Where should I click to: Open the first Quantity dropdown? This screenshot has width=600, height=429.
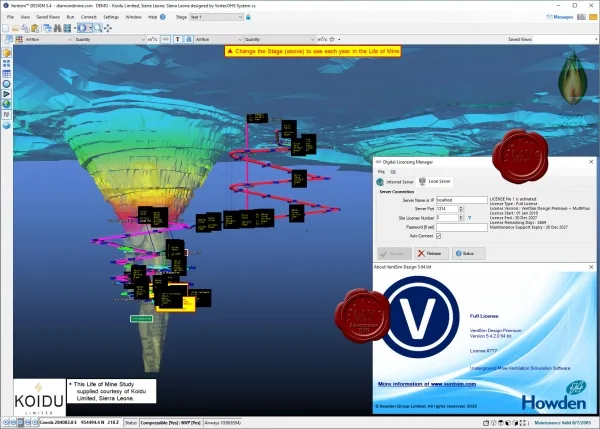tap(110, 39)
